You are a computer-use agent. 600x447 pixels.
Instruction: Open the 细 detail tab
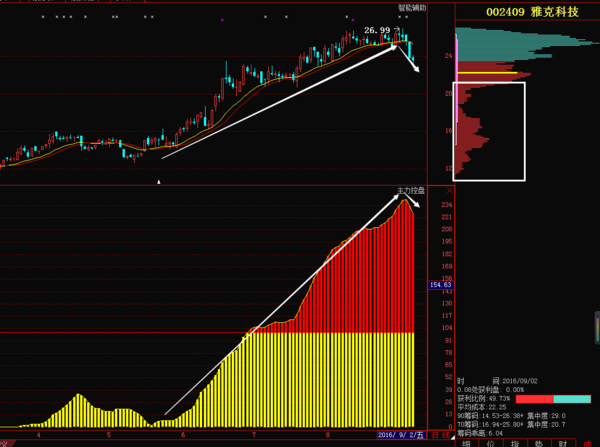pyautogui.click(x=466, y=443)
